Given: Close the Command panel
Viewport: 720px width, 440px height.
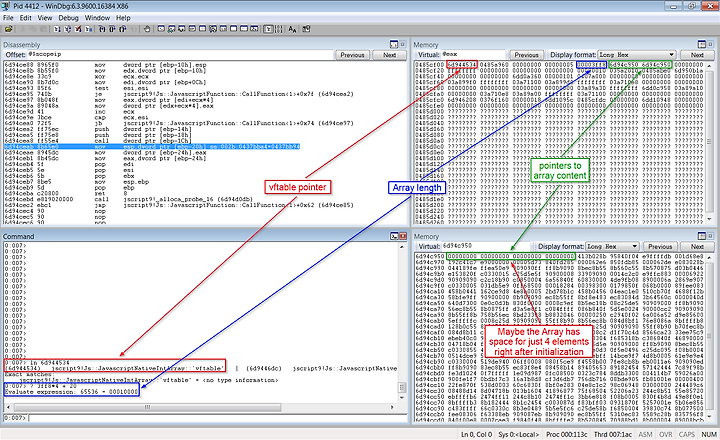Looking at the screenshot, I should 403,236.
